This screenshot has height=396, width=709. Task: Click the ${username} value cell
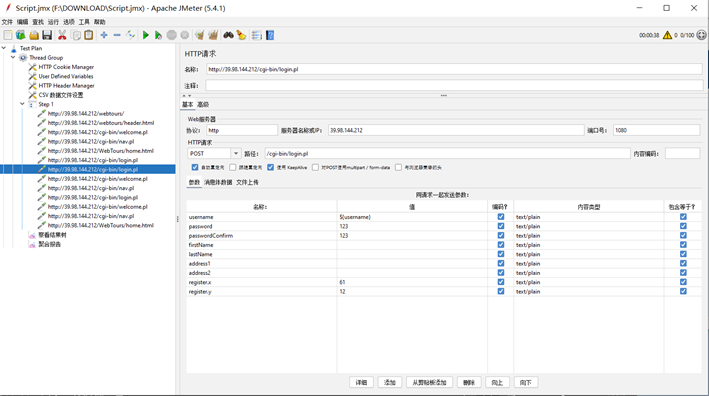coord(412,217)
